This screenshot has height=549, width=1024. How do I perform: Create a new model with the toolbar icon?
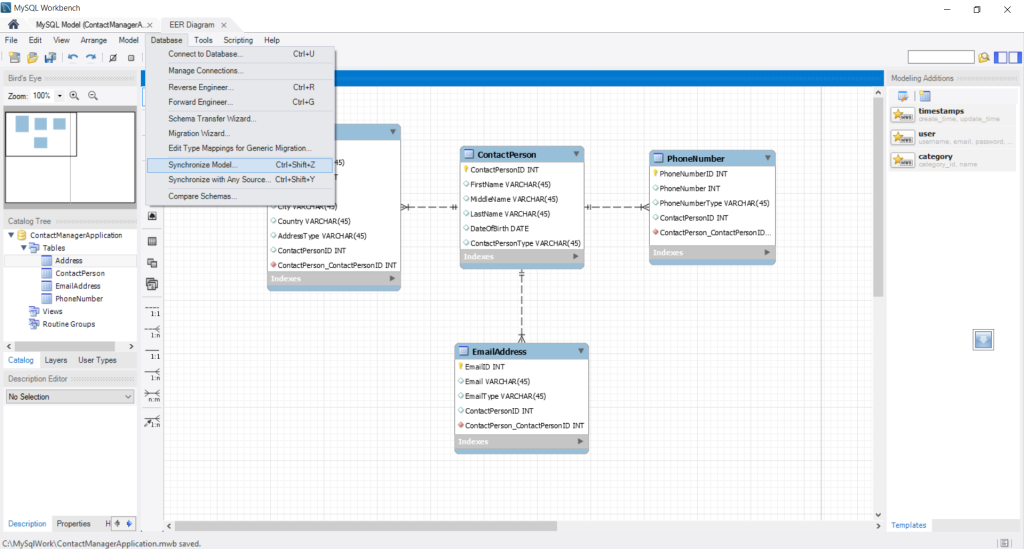point(14,57)
